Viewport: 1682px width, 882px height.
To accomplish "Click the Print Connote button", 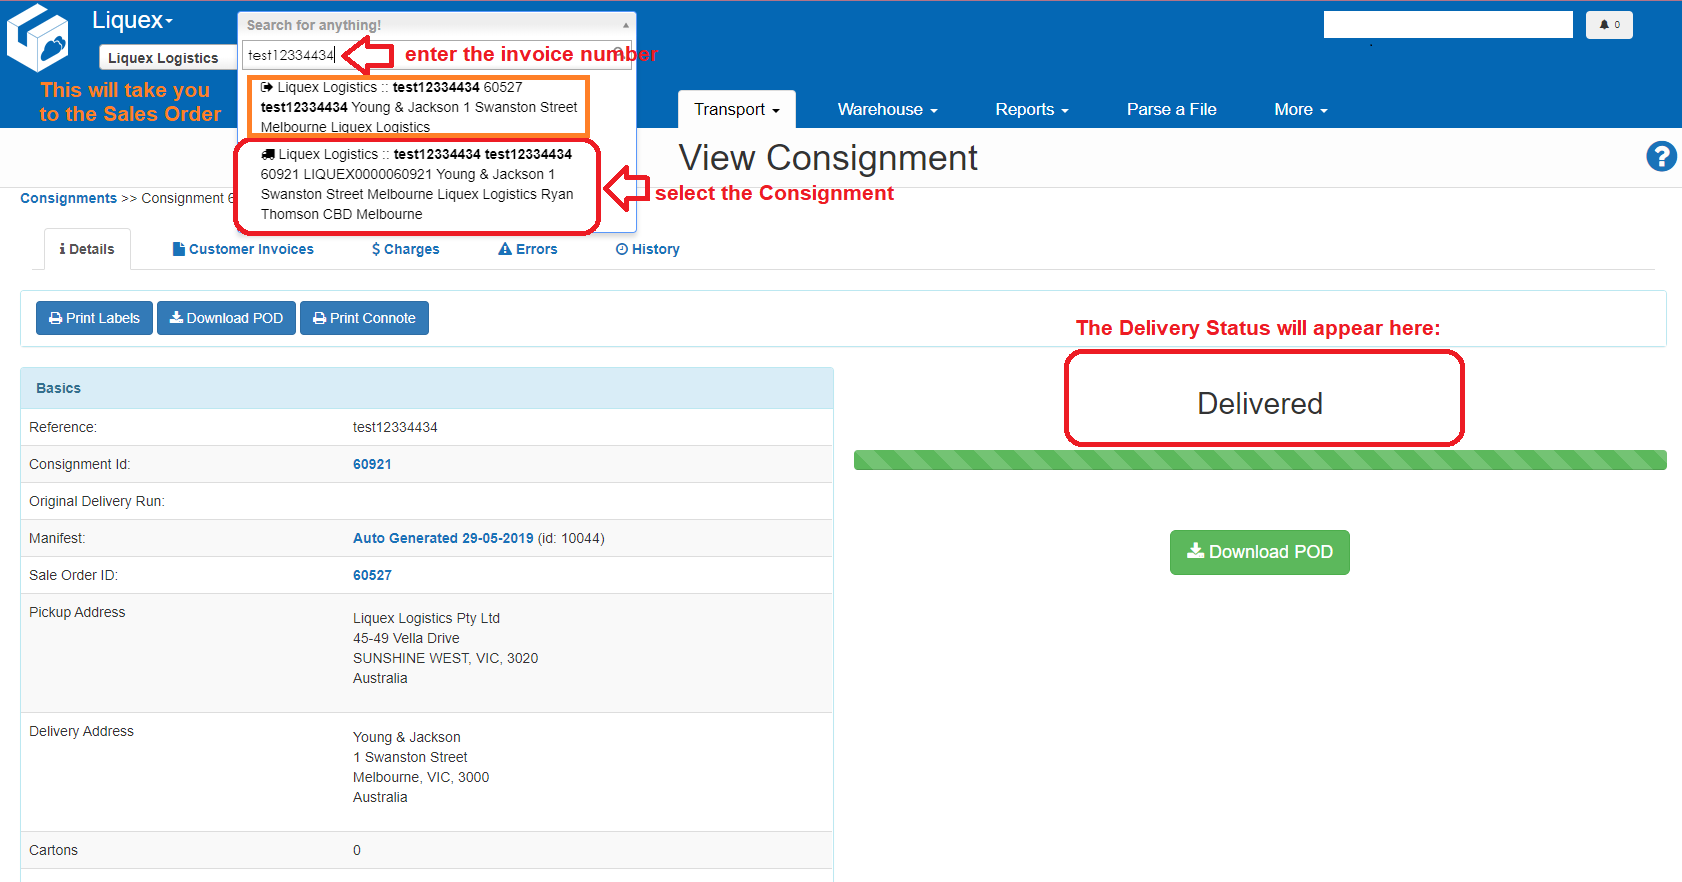I will coord(364,318).
